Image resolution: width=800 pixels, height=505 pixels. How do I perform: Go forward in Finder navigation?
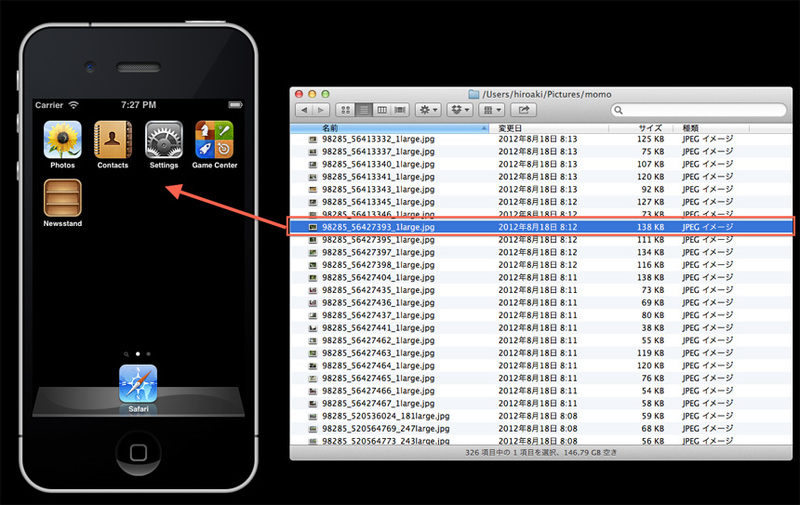pyautogui.click(x=320, y=110)
